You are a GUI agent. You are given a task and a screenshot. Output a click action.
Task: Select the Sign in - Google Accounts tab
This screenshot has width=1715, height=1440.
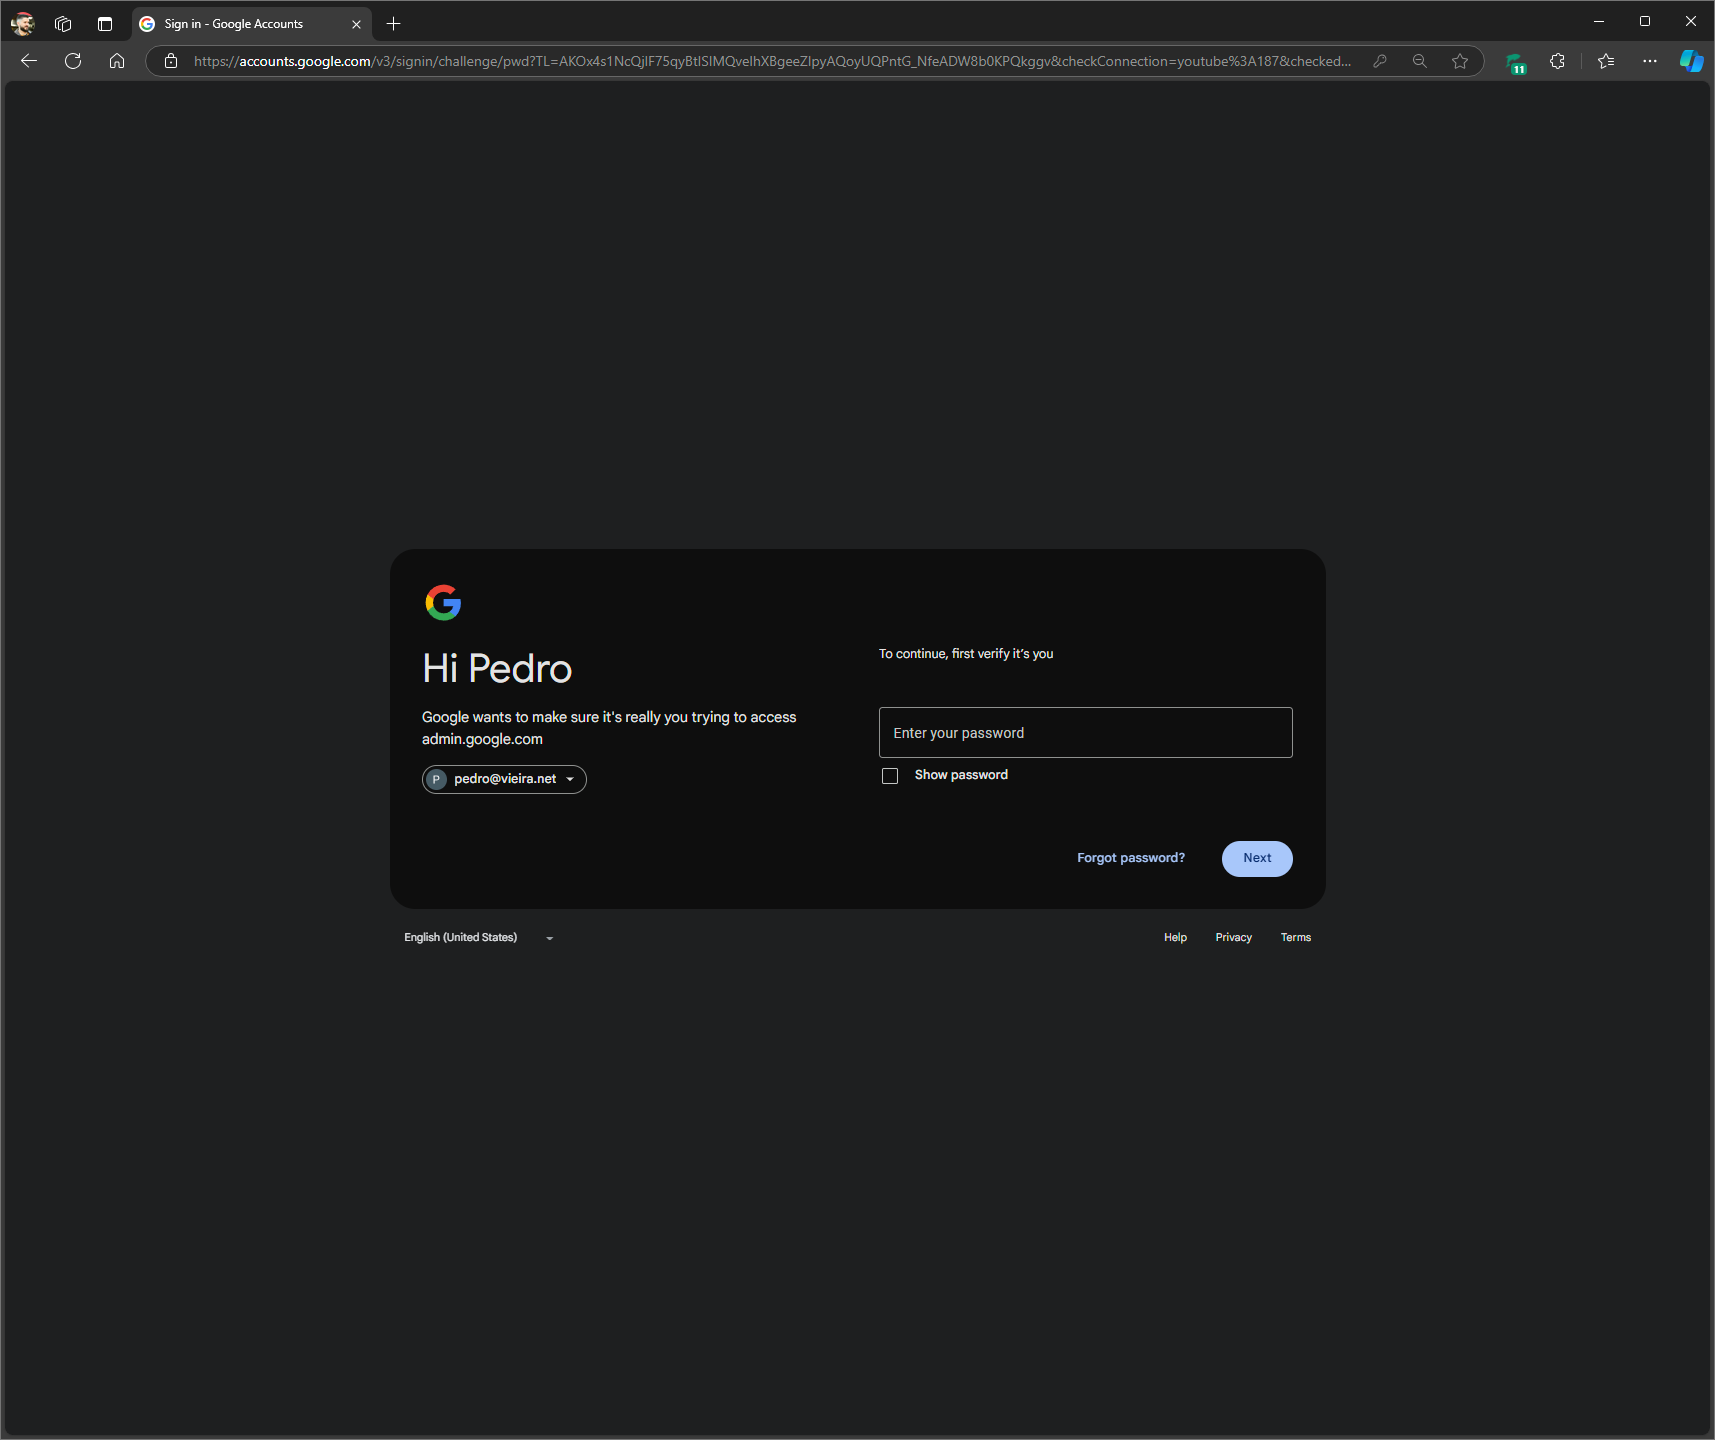(251, 24)
